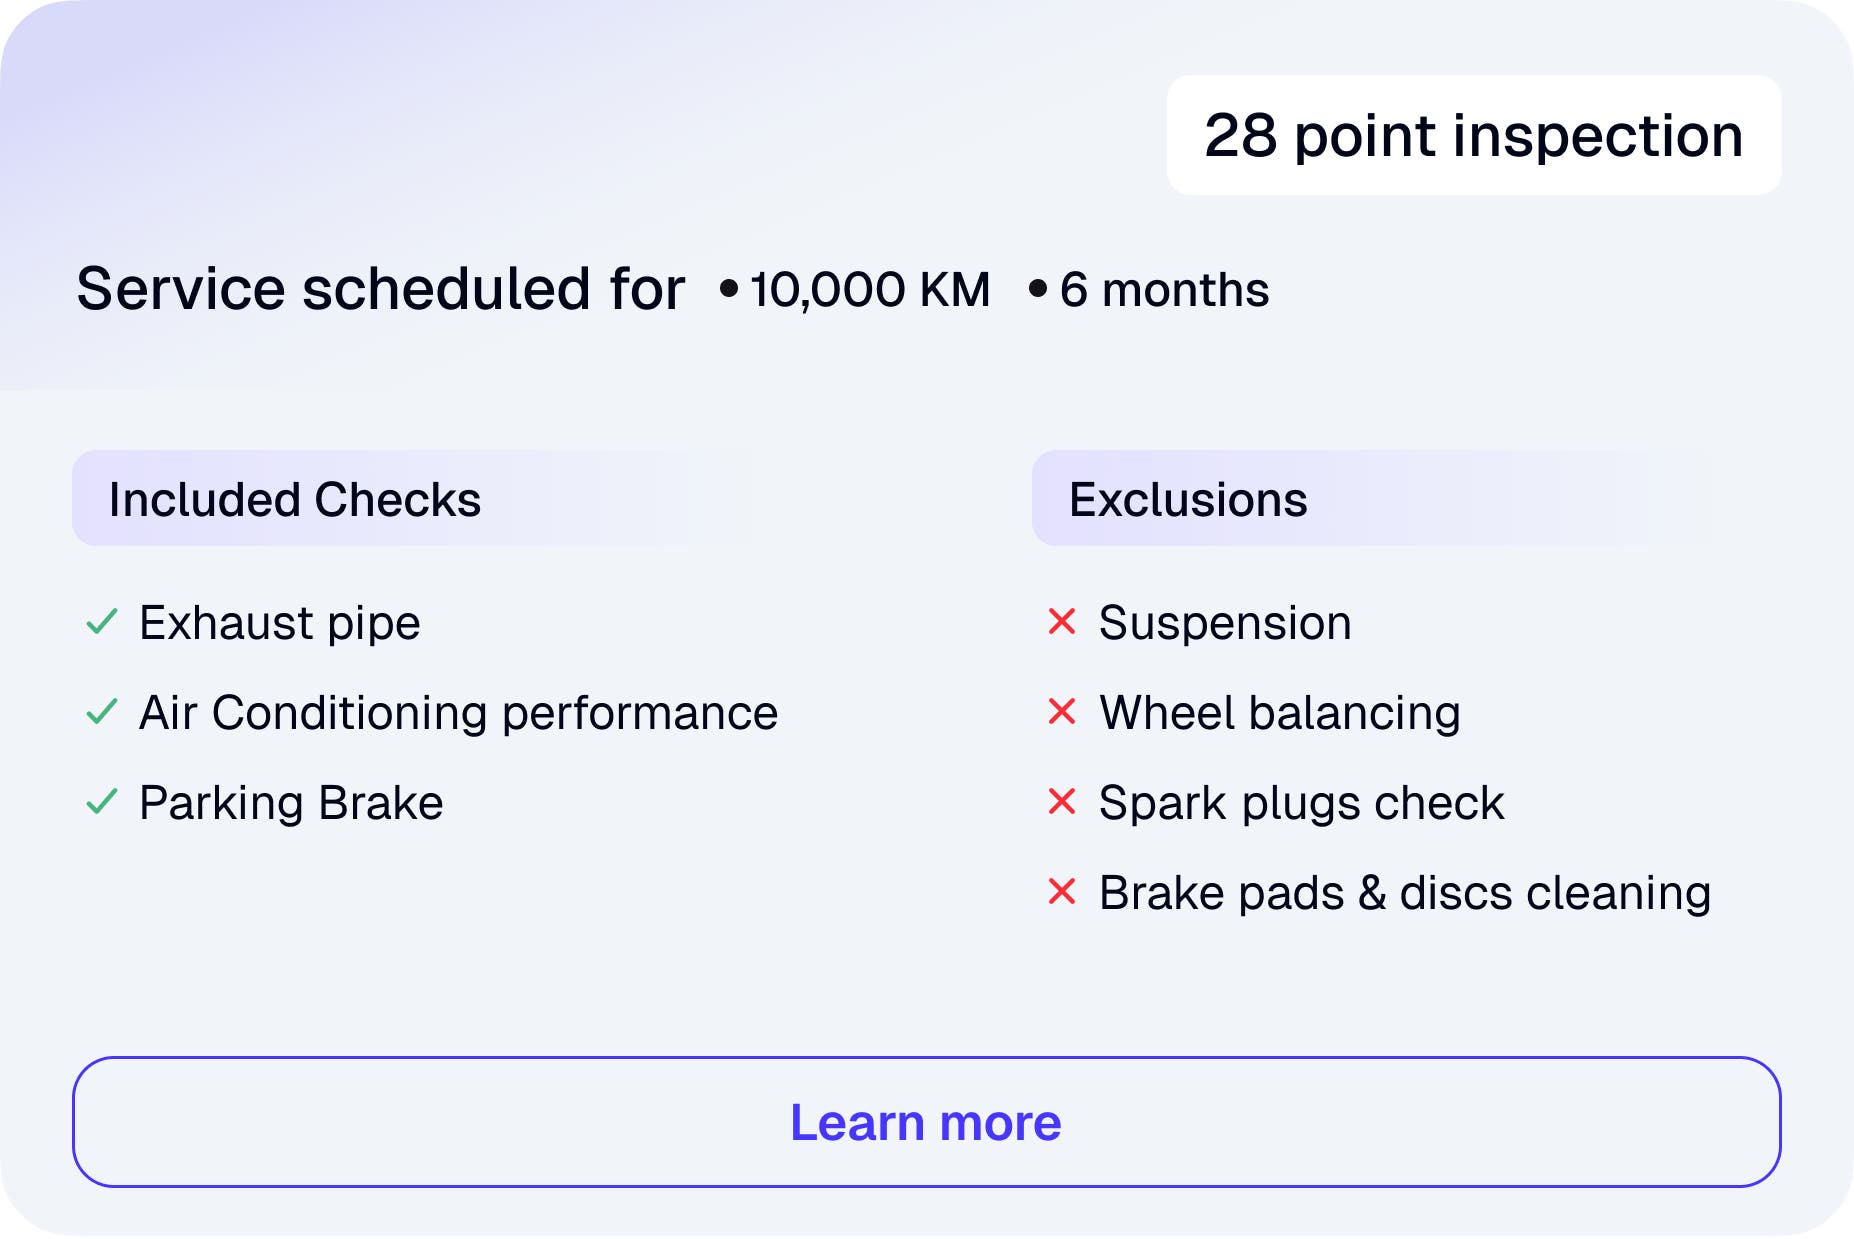Click the checkmark next to Air Conditioning performance
The width and height of the screenshot is (1854, 1239).
click(102, 712)
